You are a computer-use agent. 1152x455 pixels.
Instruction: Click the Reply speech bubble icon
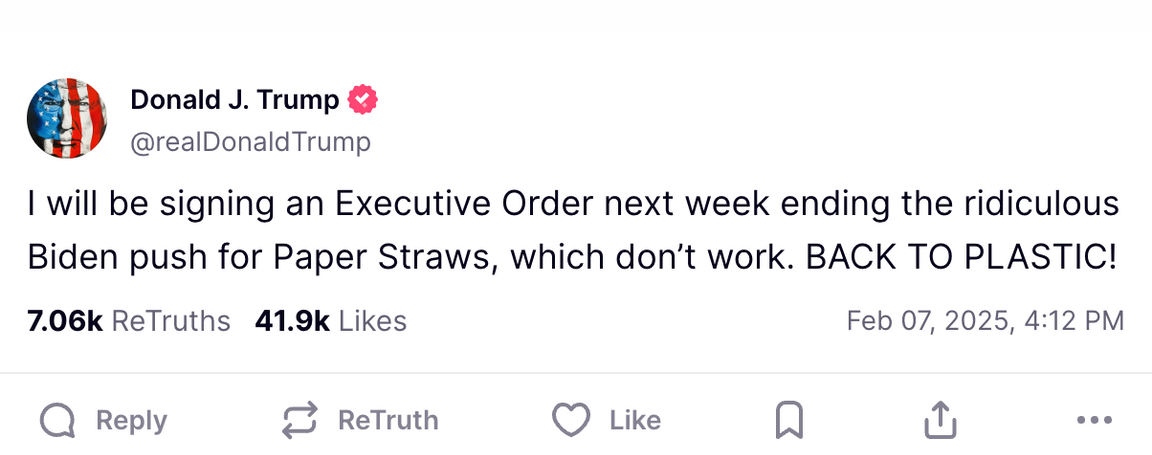[58, 421]
